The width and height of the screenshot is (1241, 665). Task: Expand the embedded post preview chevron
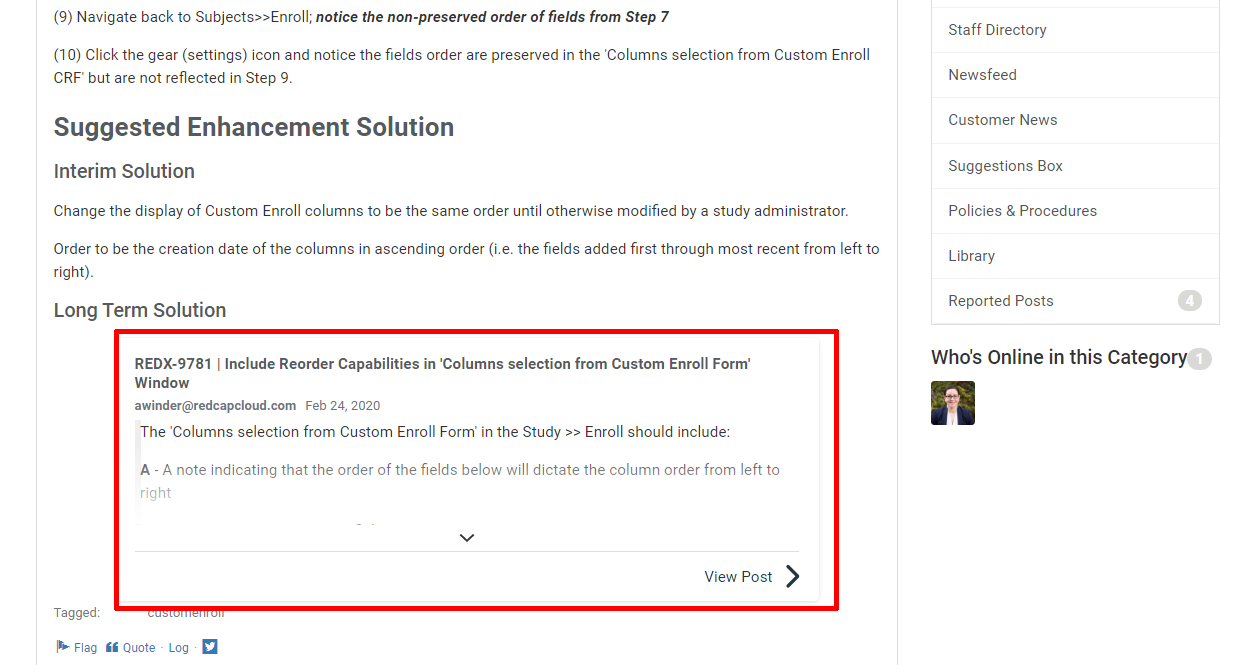466,538
